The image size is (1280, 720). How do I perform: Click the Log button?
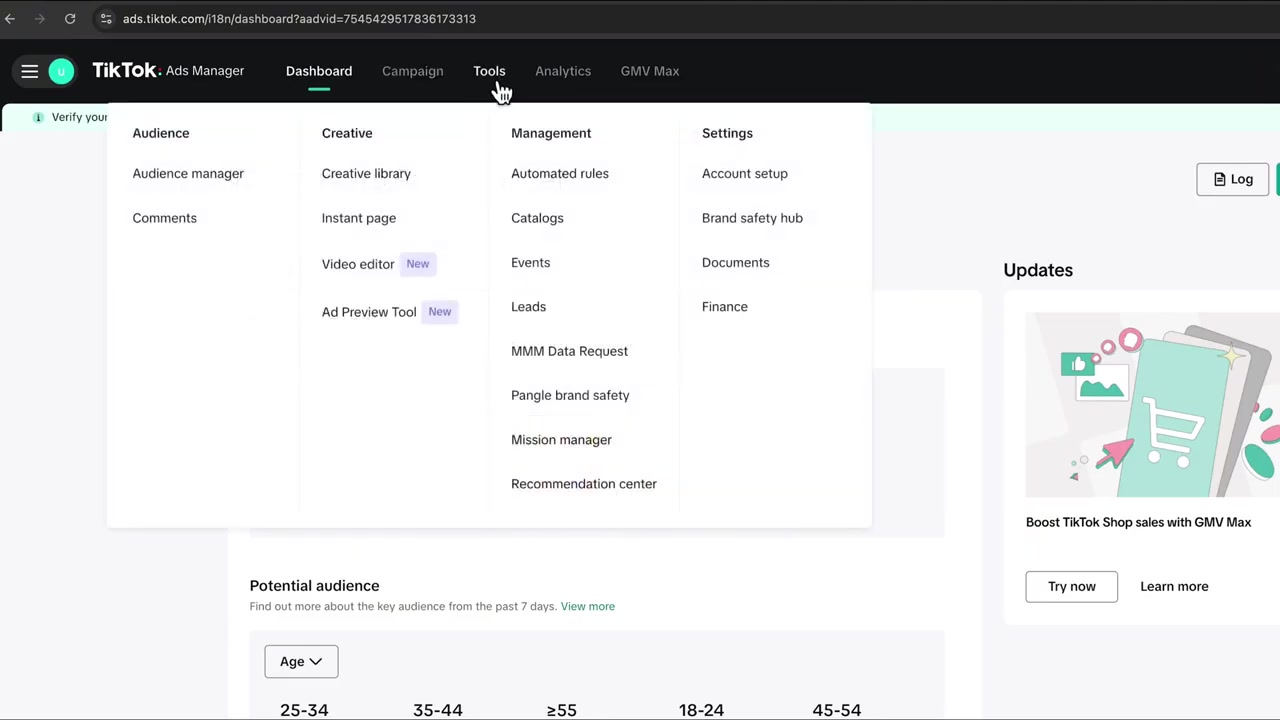tap(1232, 179)
